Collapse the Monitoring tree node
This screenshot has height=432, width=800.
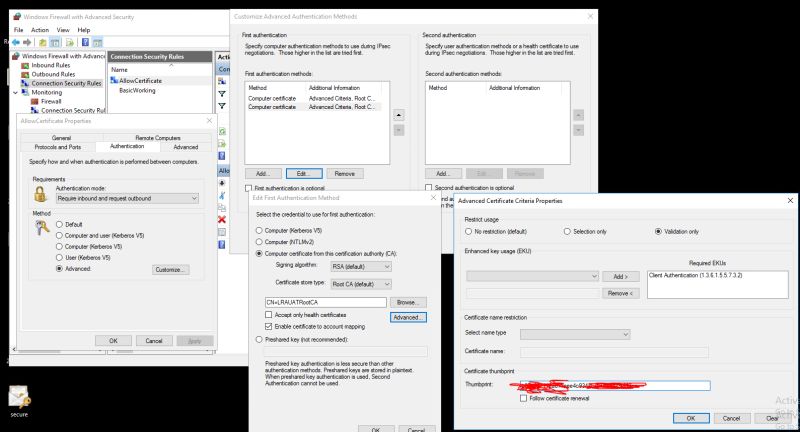(x=15, y=93)
